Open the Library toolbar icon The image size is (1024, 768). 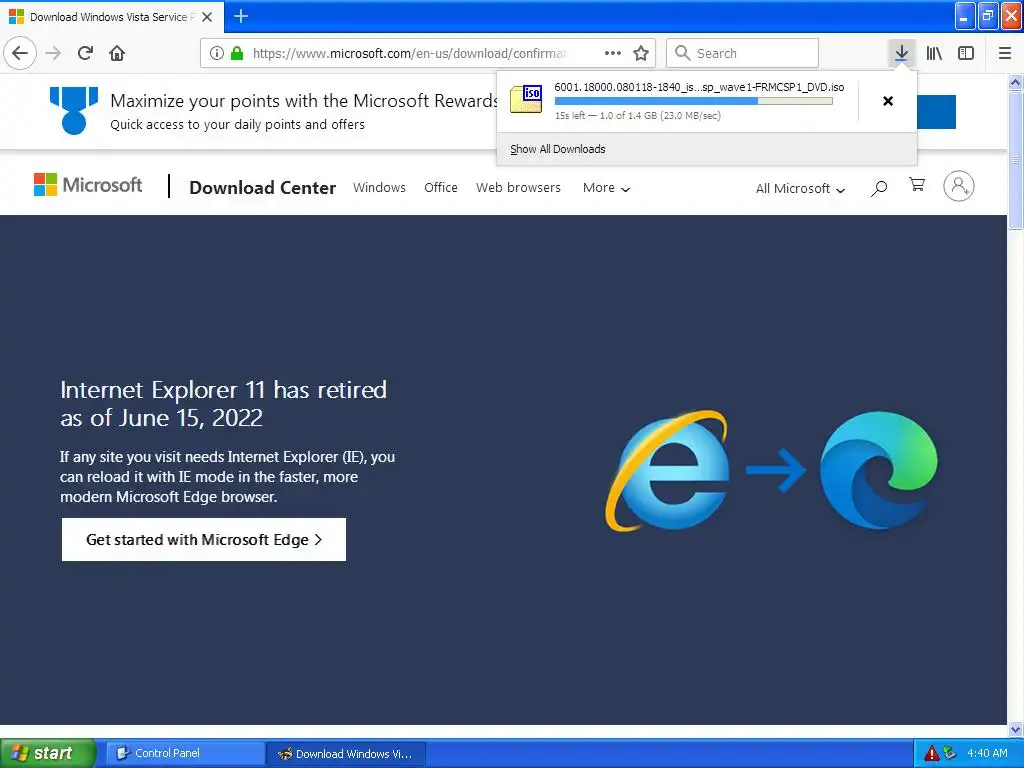934,53
